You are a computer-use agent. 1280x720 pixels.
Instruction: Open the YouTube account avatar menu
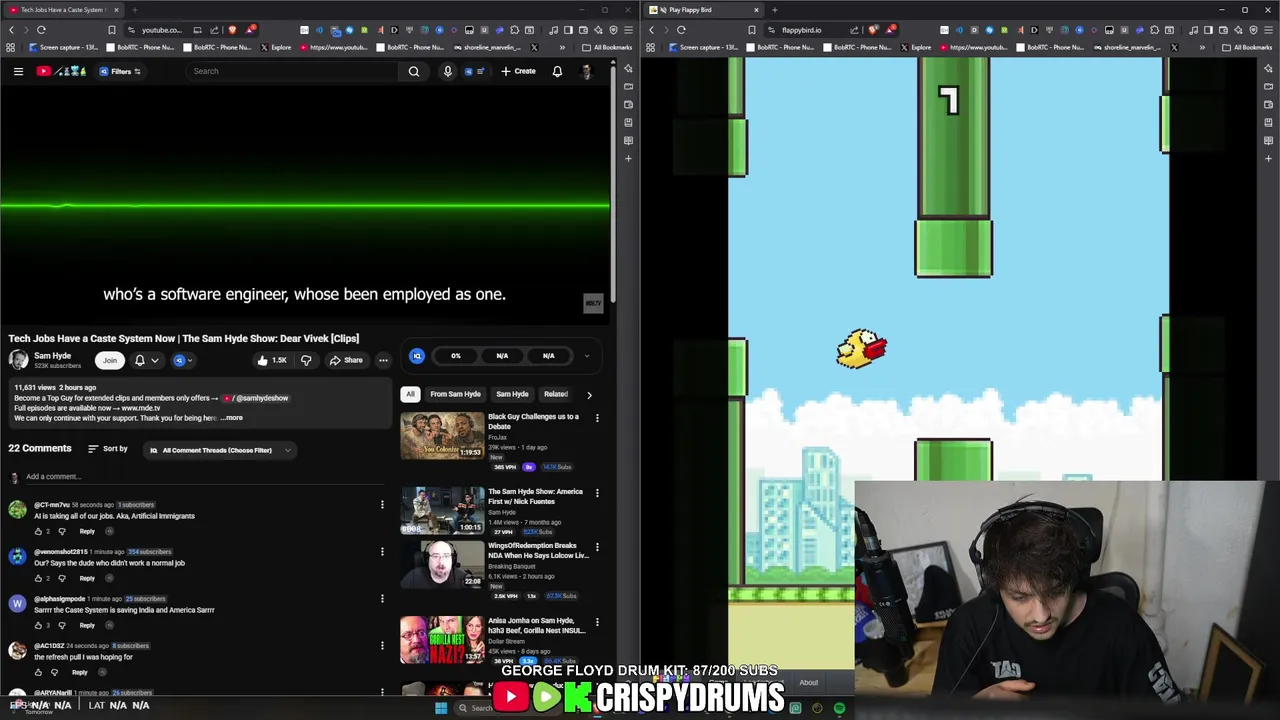(x=587, y=71)
